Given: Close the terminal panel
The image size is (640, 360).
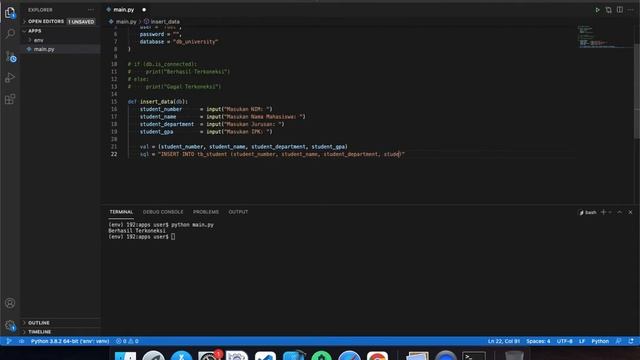Looking at the screenshot, I should coord(630,212).
